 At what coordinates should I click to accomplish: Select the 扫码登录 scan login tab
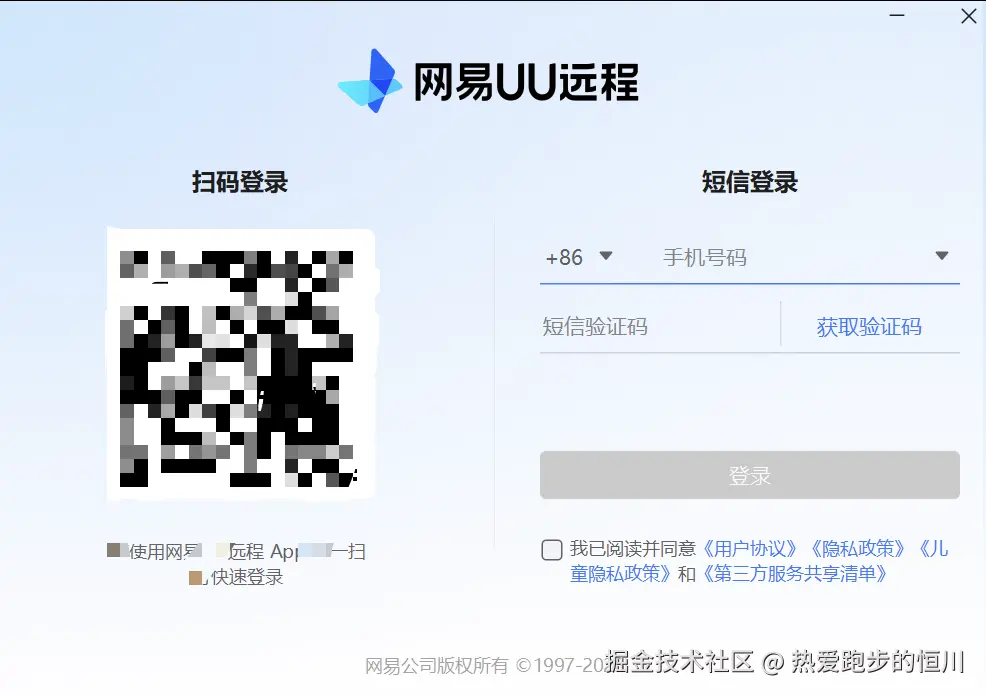tap(239, 182)
